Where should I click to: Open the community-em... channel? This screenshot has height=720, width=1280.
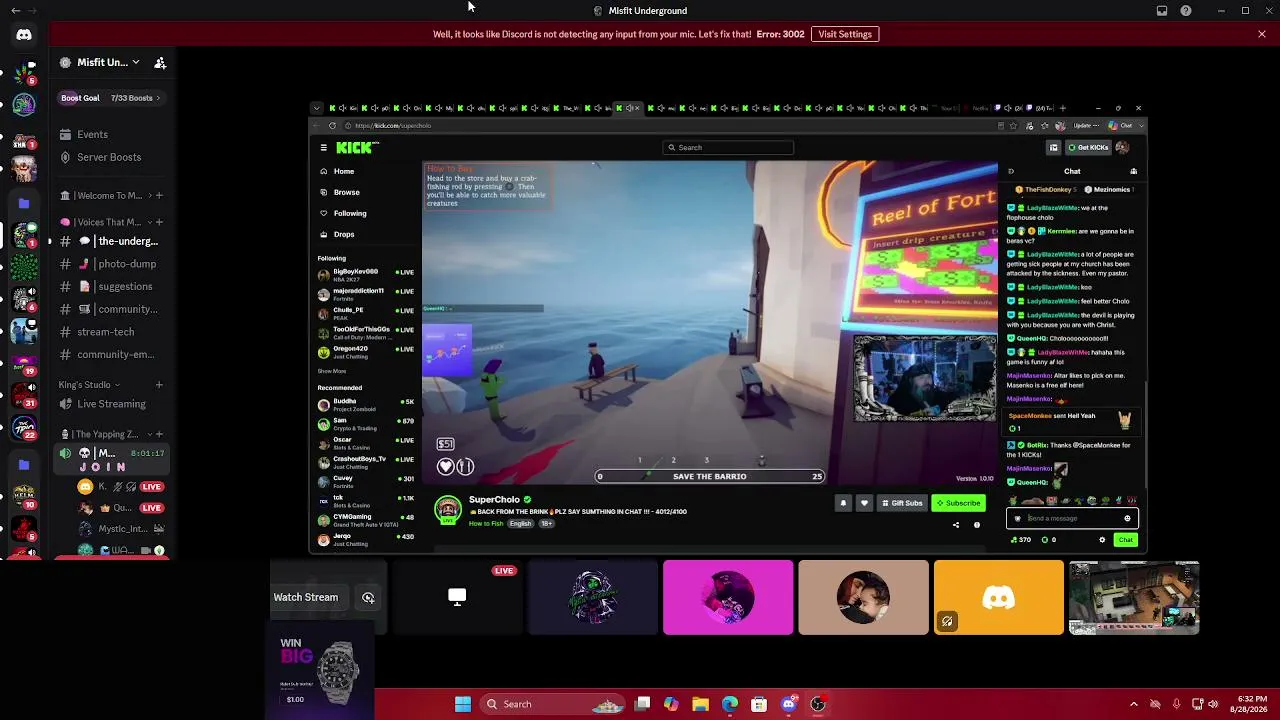click(111, 354)
